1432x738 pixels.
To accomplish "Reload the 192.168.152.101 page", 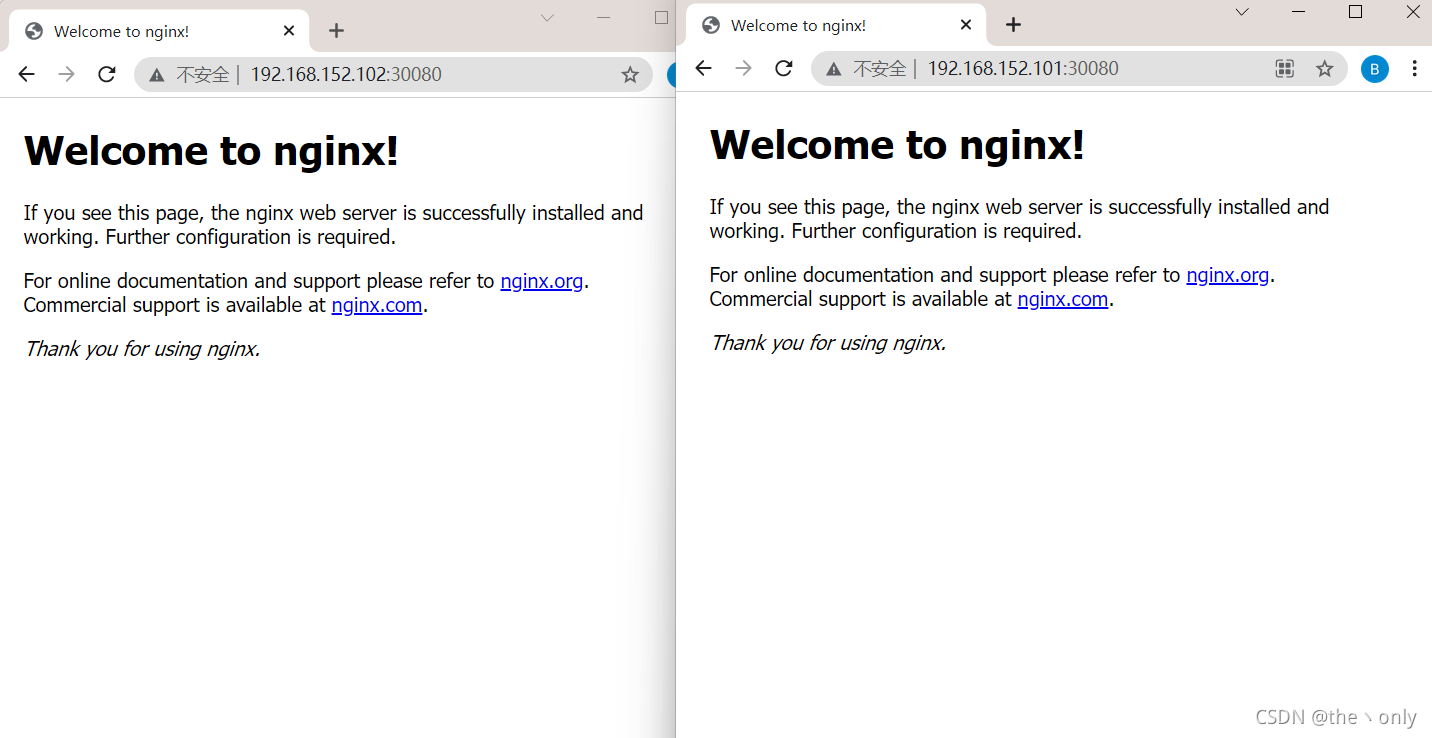I will 784,68.
